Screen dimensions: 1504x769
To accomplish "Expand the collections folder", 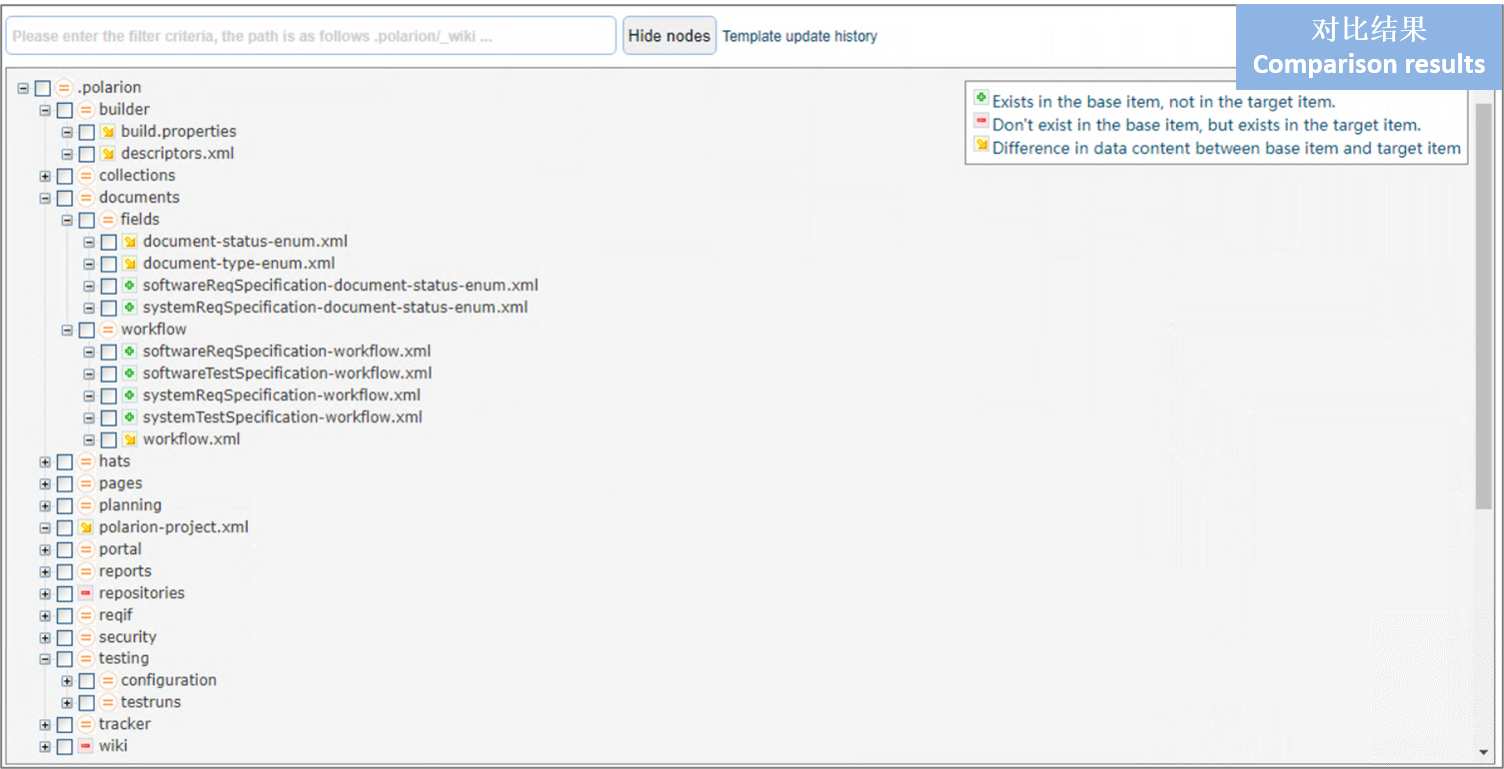I will click(x=45, y=176).
